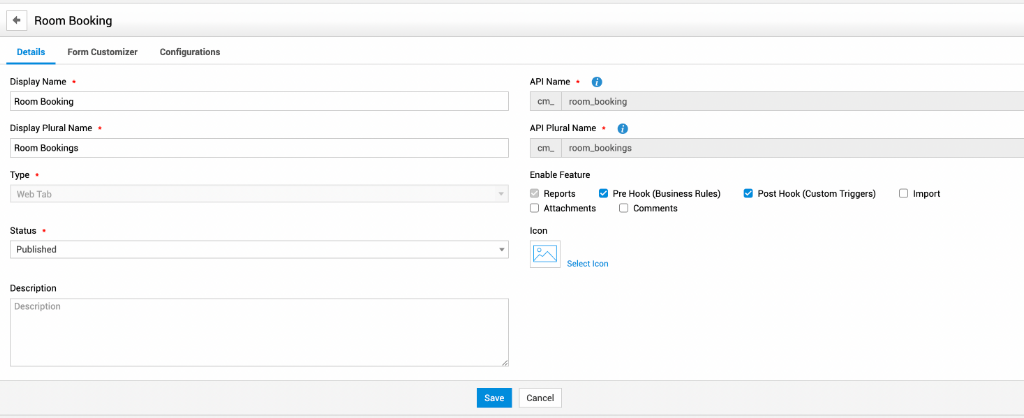Uncheck Pre Hook (Business Rules) checkbox
Image resolution: width=1024 pixels, height=418 pixels.
tap(603, 194)
